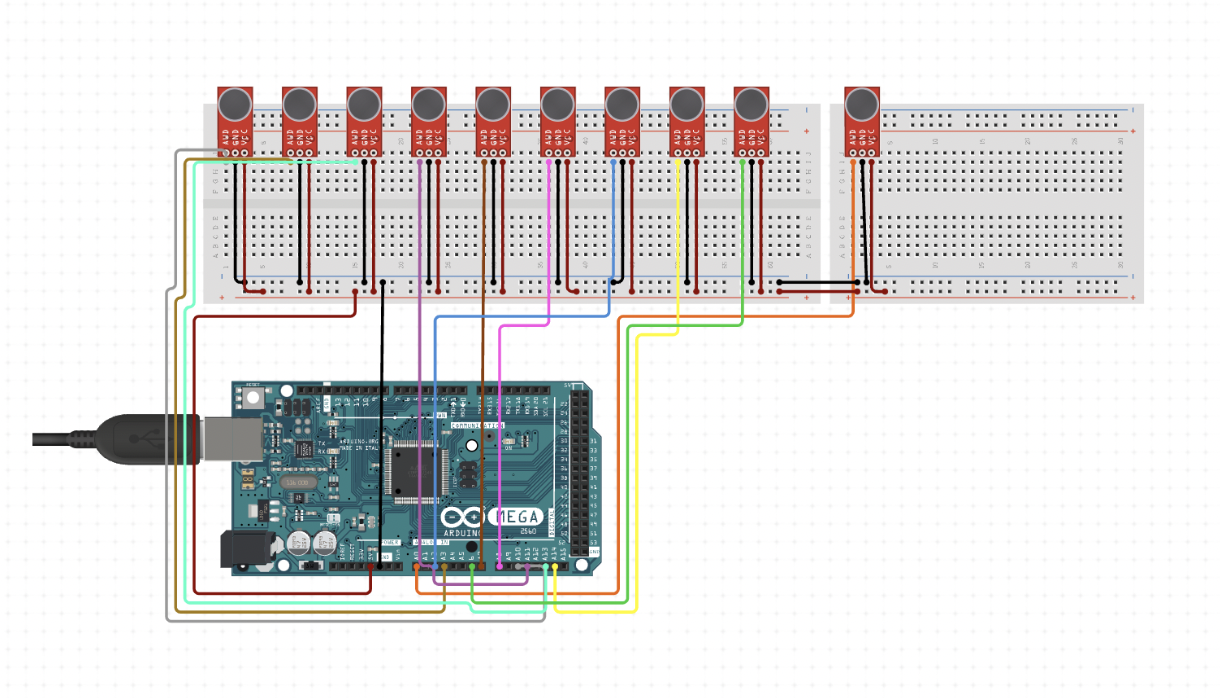The width and height of the screenshot is (1220, 698).
Task: Click the USB plug connected to the Arduino
Action: coord(150,440)
